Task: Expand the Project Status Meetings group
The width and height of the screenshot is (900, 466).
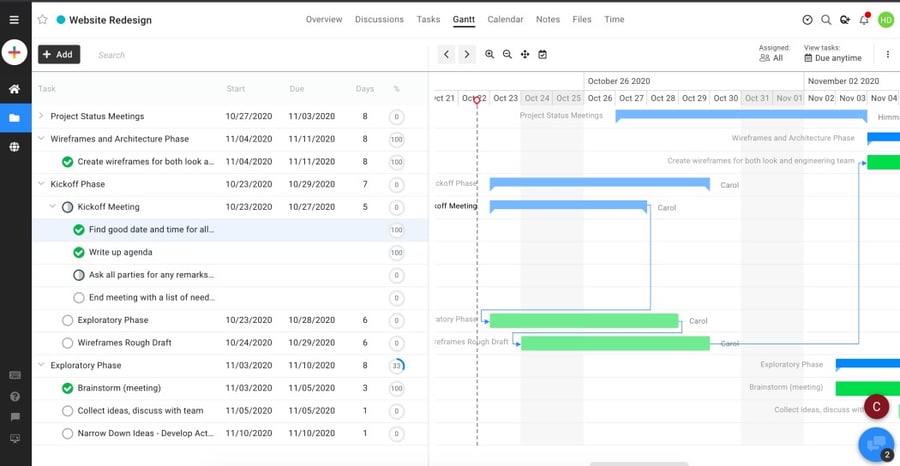Action: 41,116
